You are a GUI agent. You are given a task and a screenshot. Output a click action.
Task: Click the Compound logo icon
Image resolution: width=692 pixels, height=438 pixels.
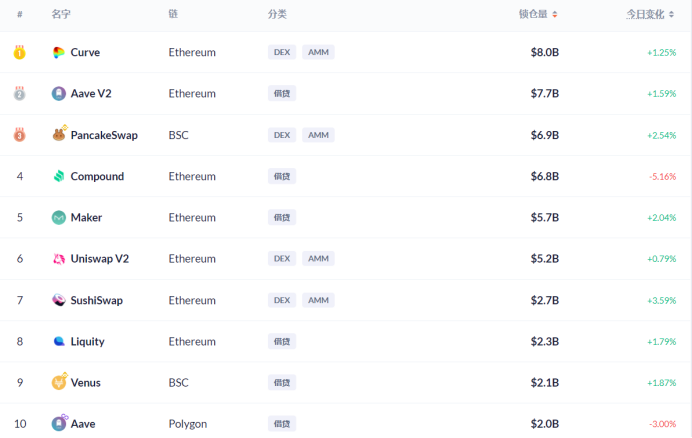[59, 176]
